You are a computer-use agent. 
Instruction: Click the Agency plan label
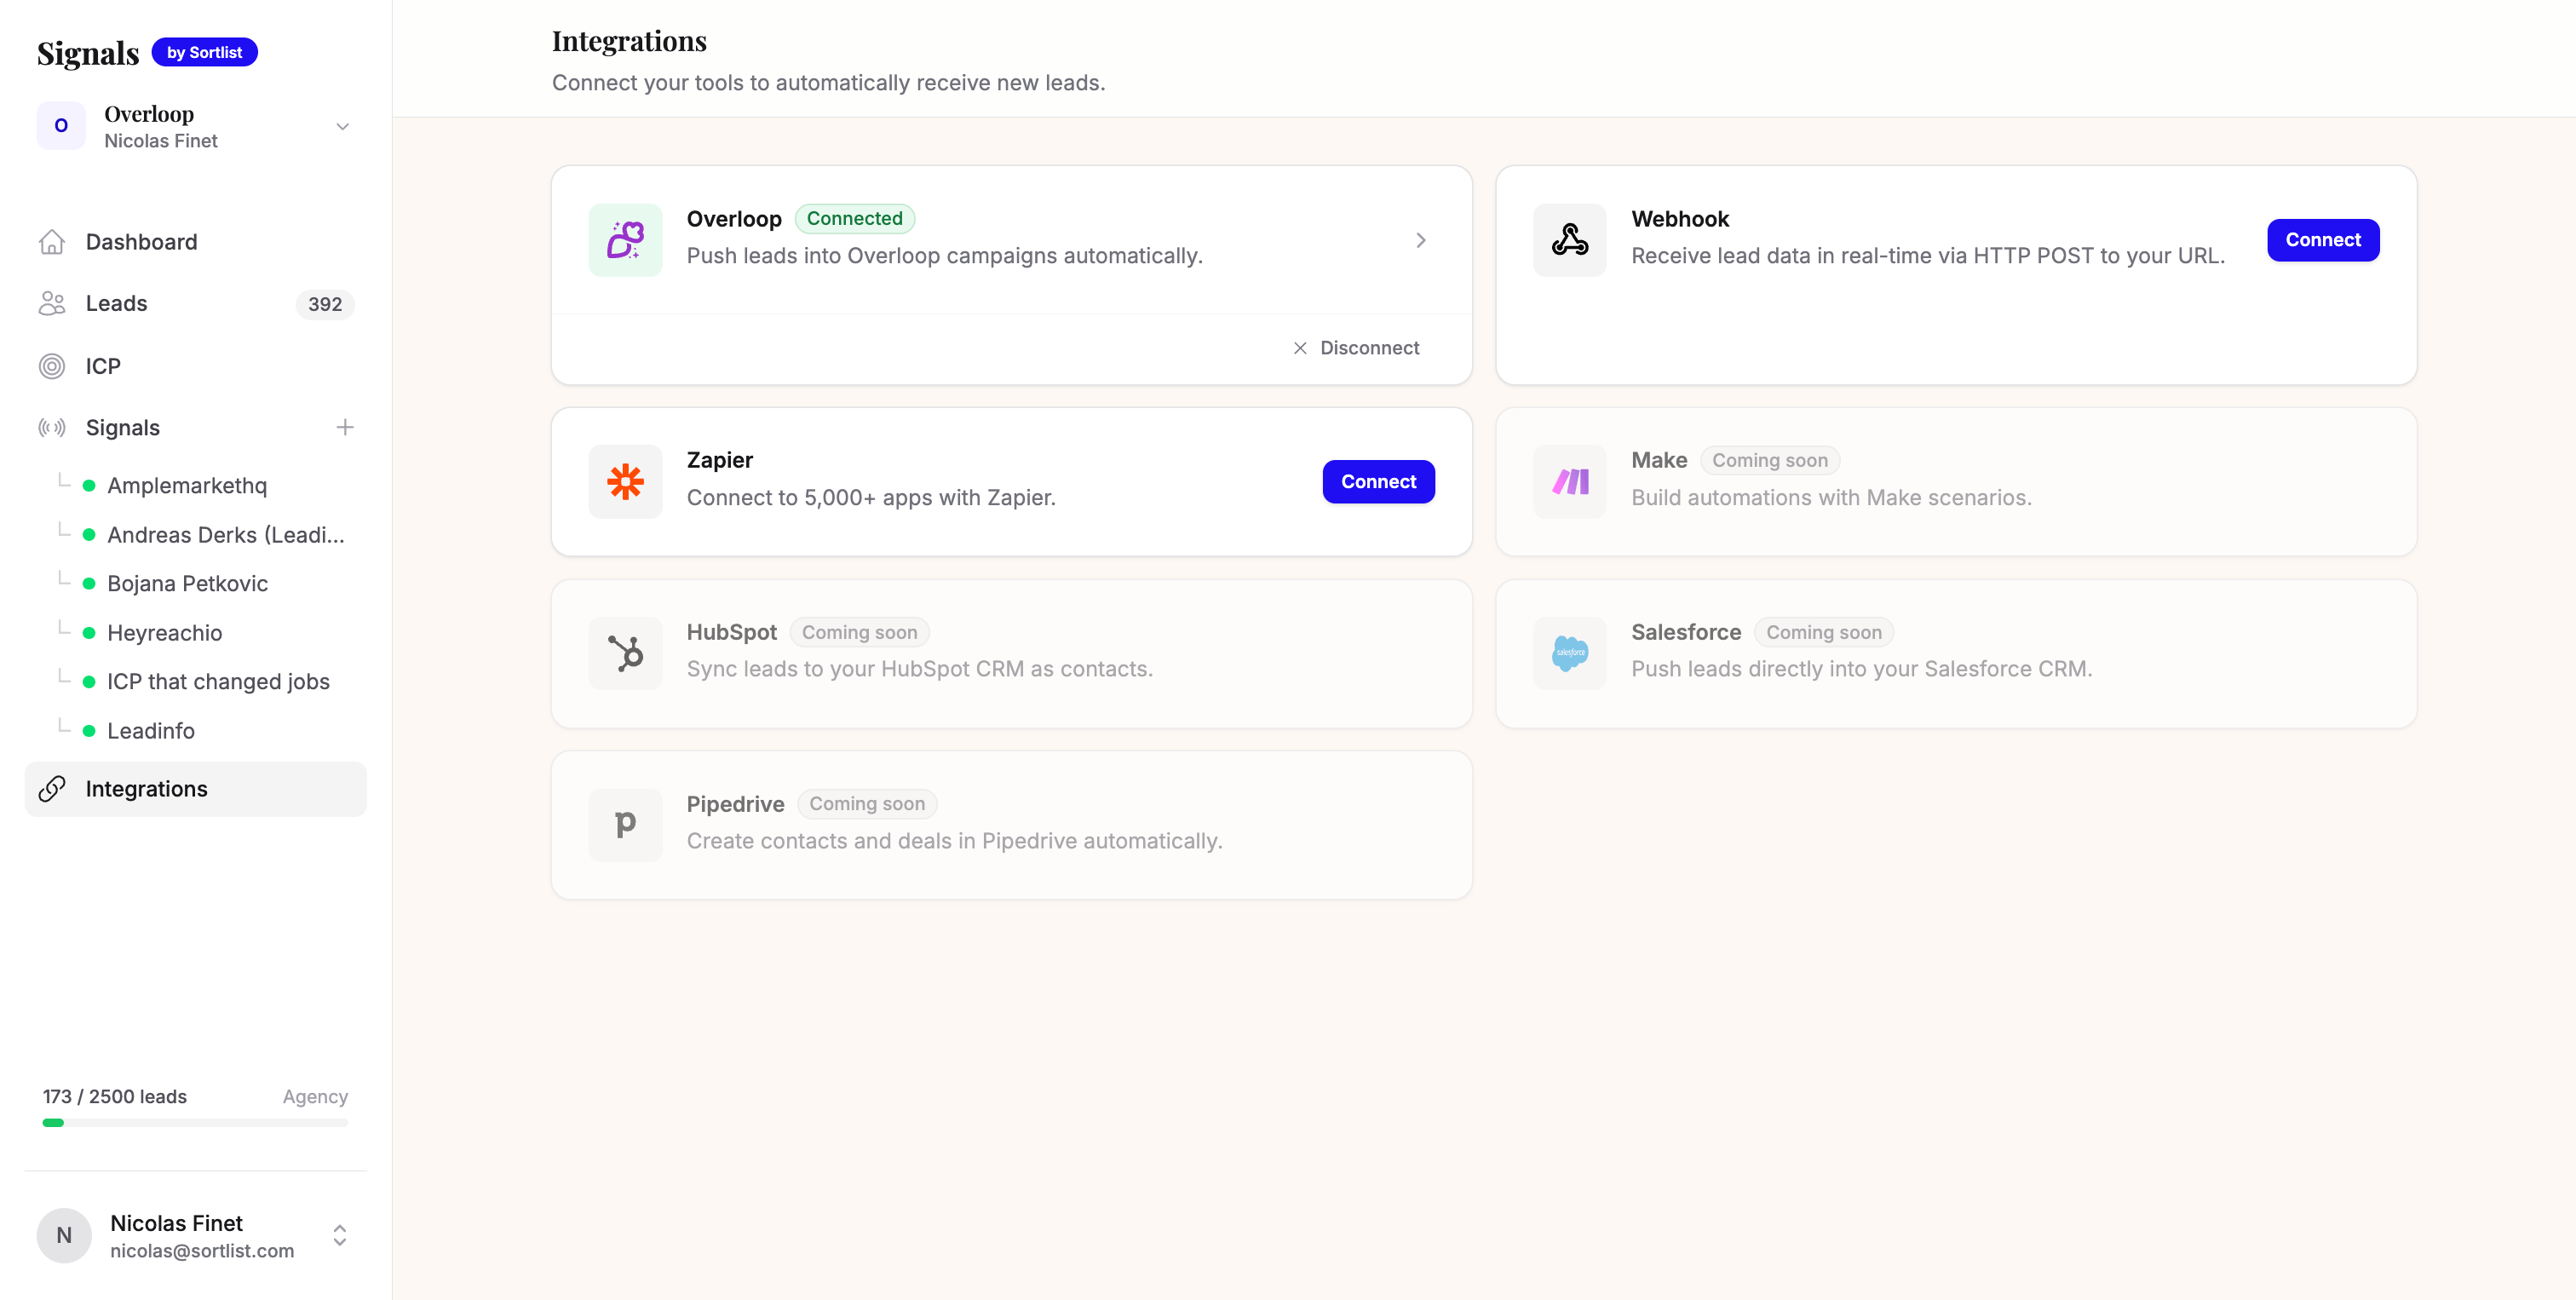click(x=315, y=1097)
